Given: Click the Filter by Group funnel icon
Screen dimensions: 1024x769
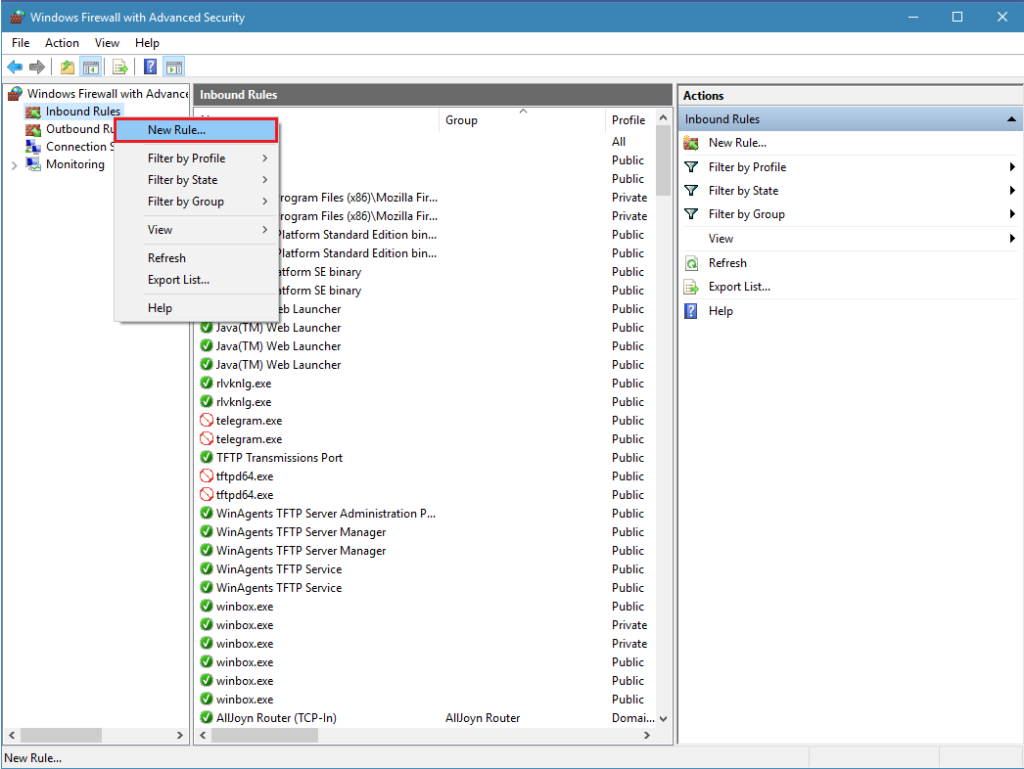Looking at the screenshot, I should 691,214.
